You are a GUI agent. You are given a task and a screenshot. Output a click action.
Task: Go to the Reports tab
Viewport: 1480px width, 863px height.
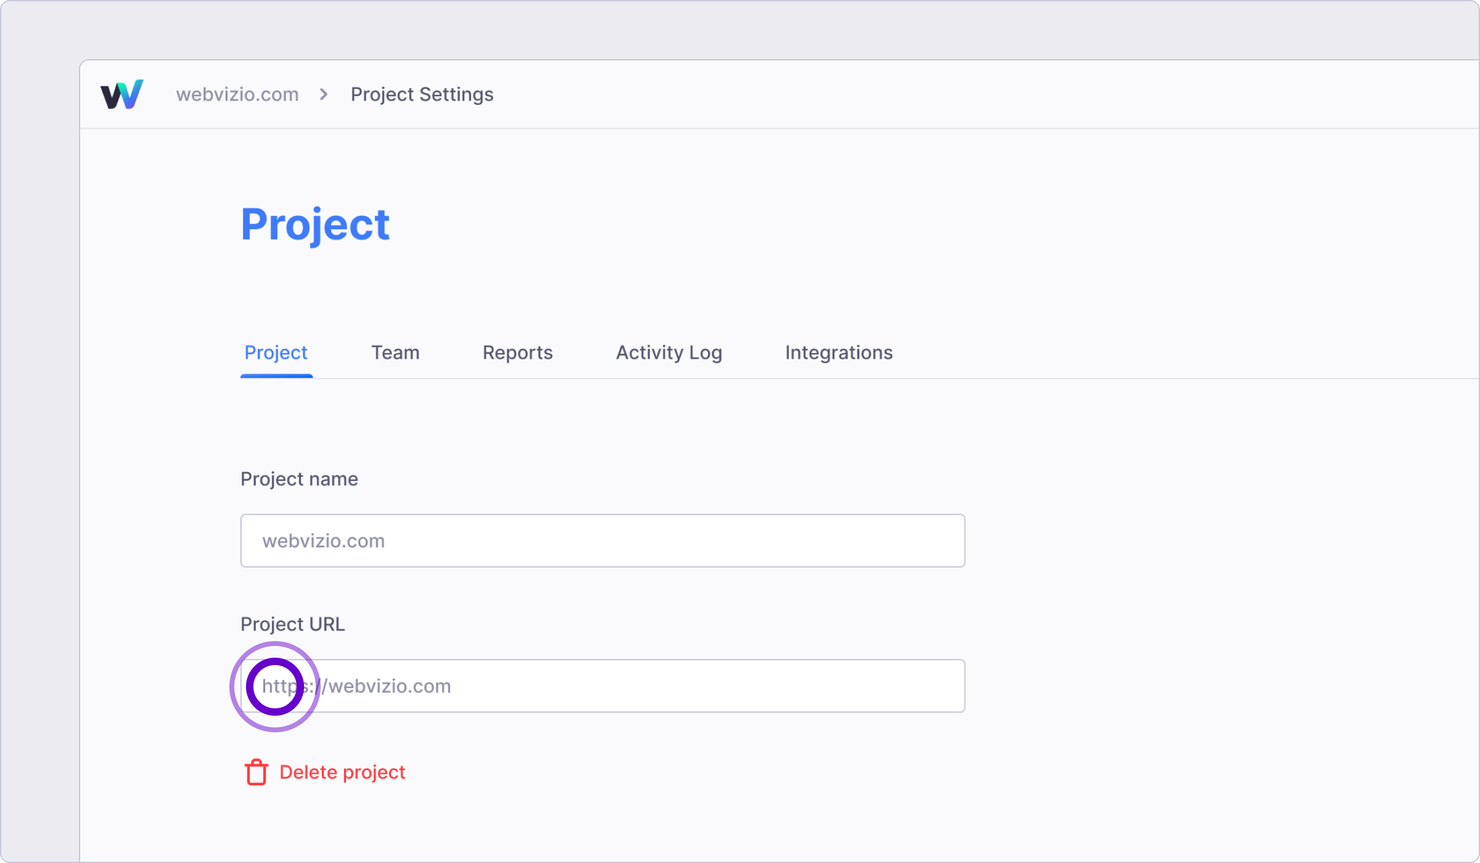point(517,353)
